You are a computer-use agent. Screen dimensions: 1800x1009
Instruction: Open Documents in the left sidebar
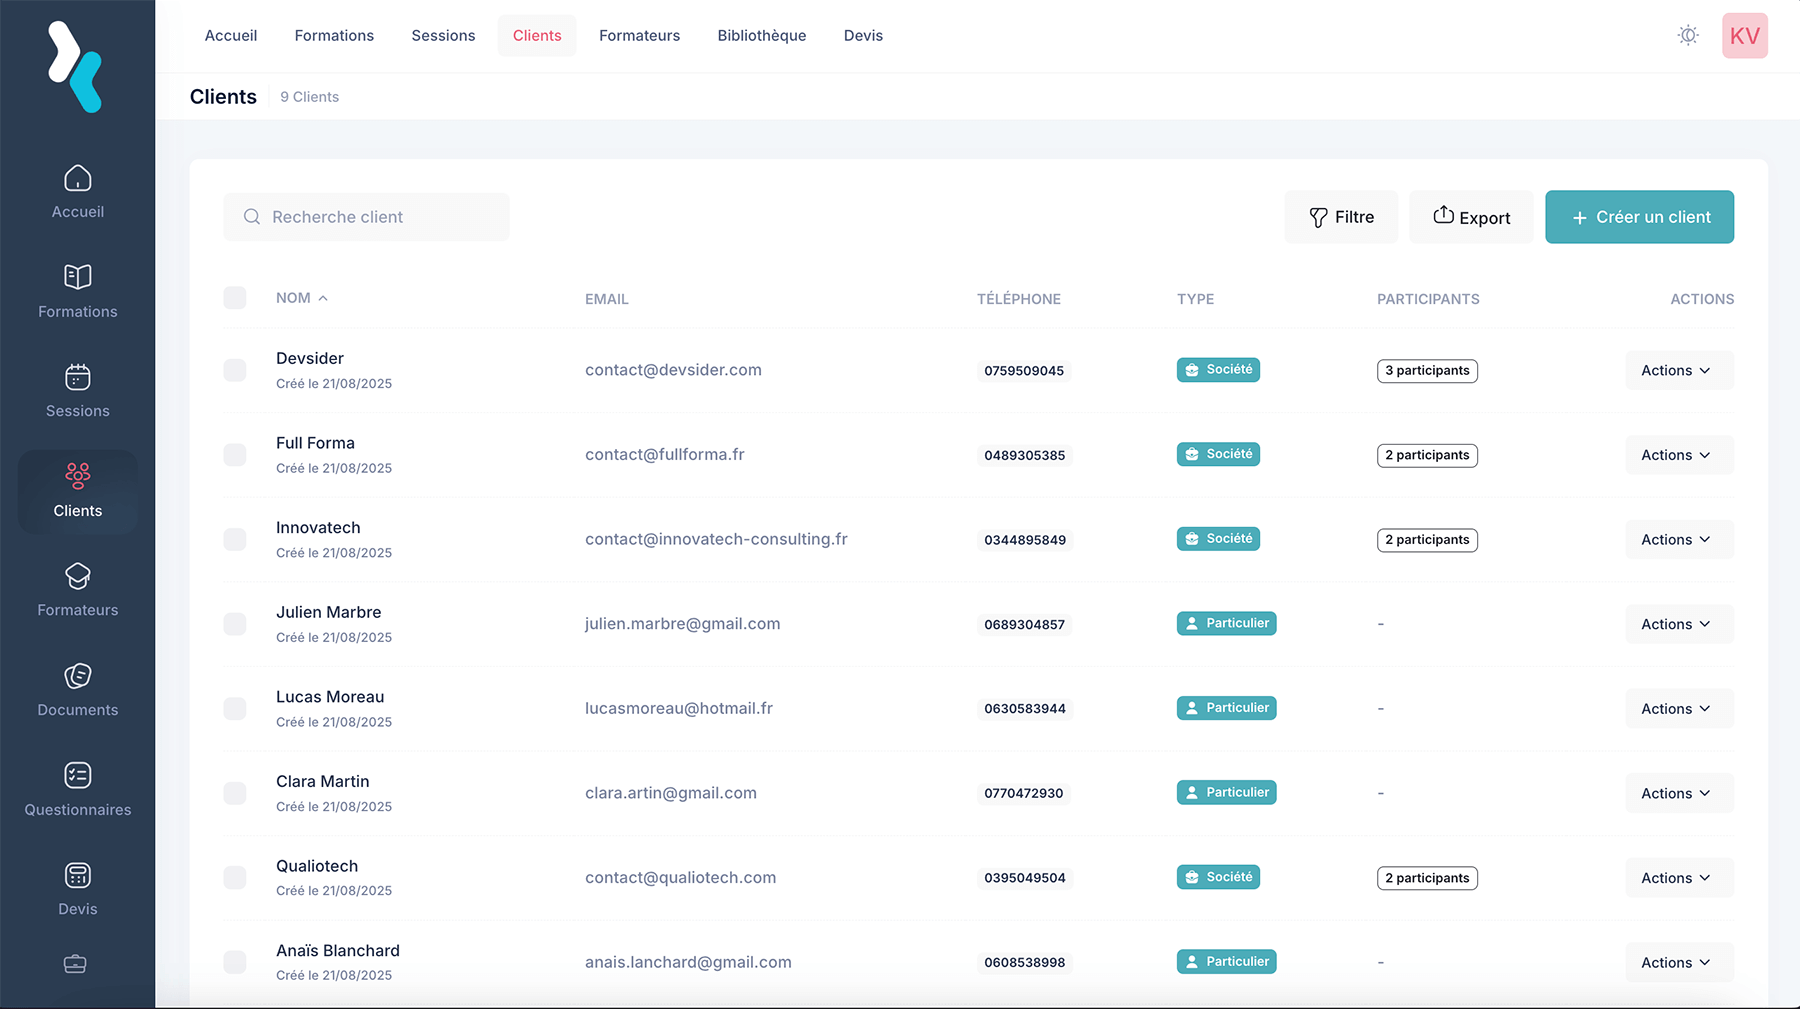pos(77,690)
